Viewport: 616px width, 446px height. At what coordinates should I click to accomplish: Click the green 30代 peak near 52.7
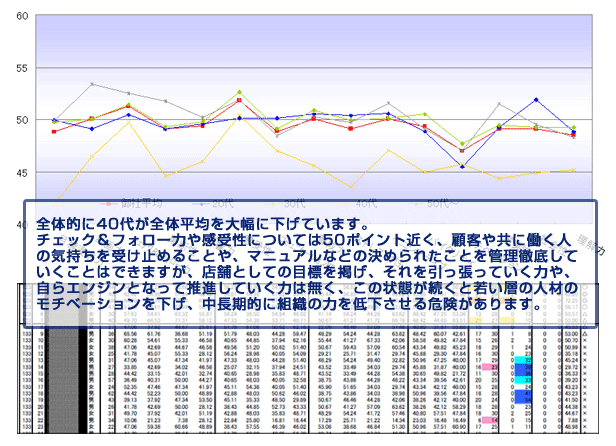click(x=239, y=92)
